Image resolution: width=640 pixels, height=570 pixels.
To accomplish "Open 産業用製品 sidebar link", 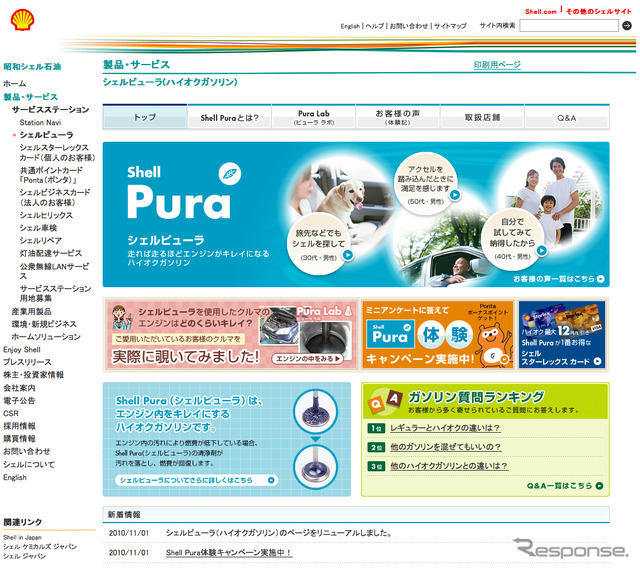I will click(31, 312).
